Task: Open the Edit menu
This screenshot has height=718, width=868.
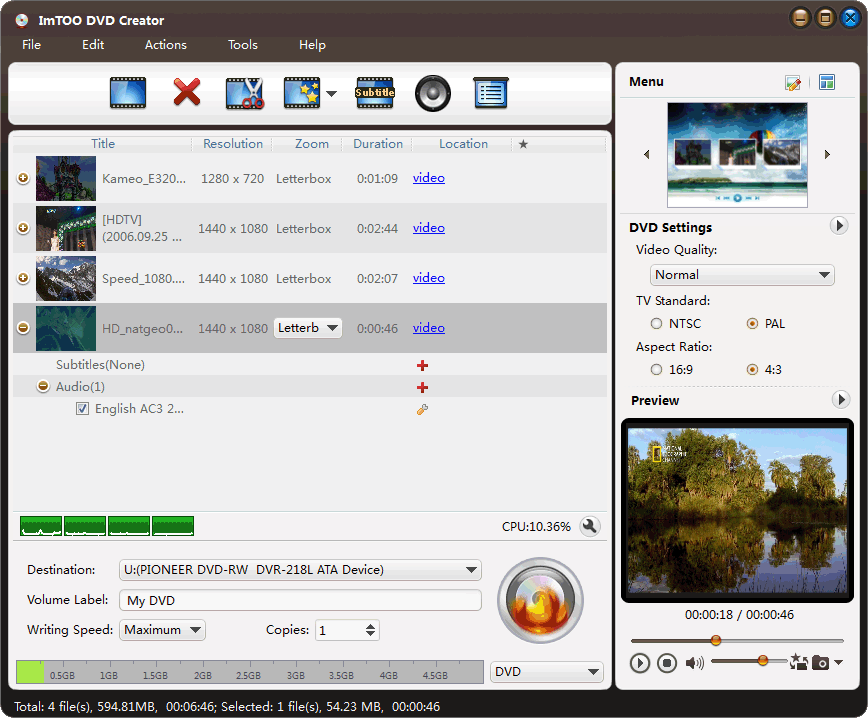Action: (93, 45)
